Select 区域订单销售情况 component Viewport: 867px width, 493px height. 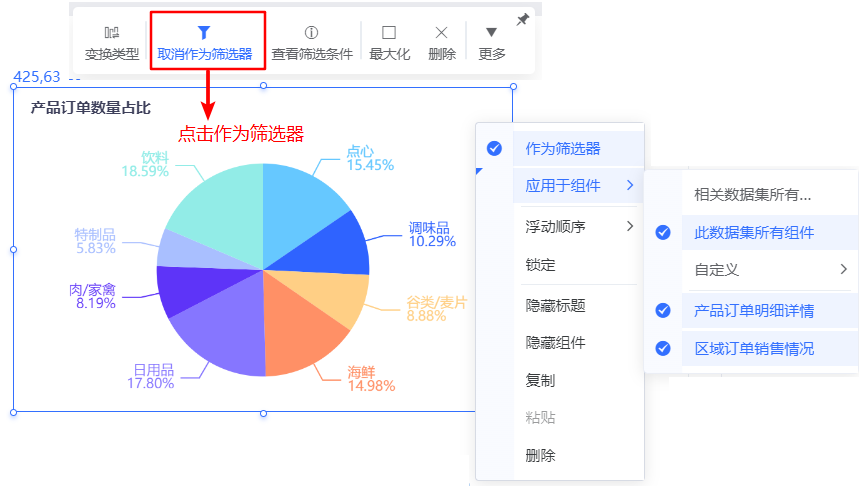[x=770, y=349]
